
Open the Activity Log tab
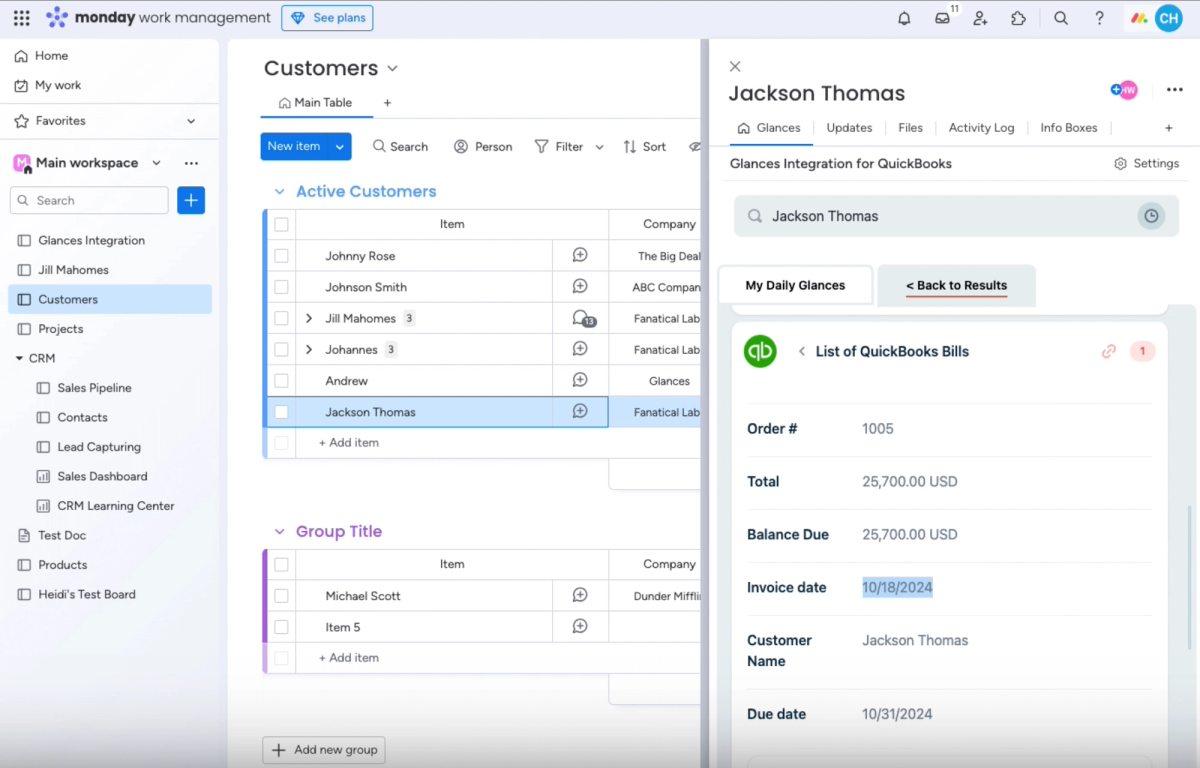pos(981,128)
